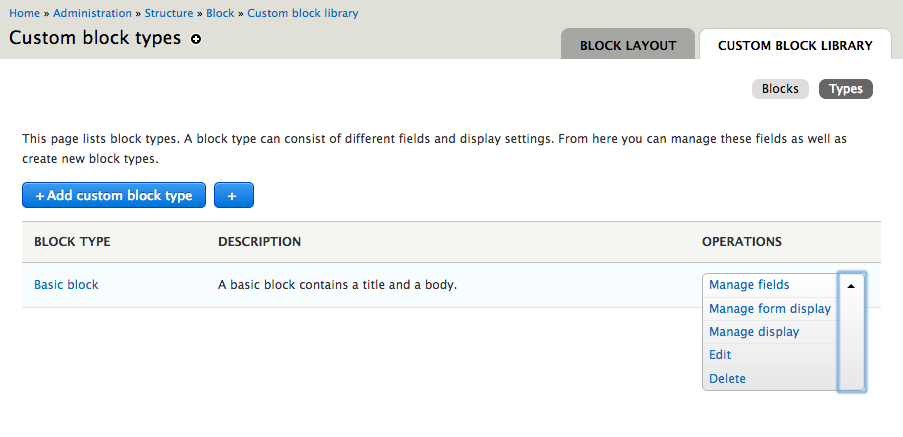The width and height of the screenshot is (903, 437).
Task: Click Delete in the operations dropdown
Action: (727, 378)
